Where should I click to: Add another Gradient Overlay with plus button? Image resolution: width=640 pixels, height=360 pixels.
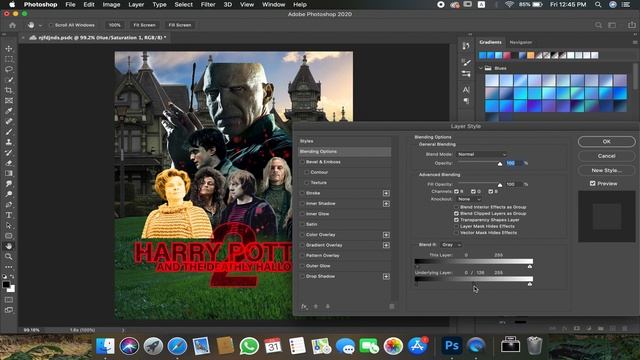[386, 245]
